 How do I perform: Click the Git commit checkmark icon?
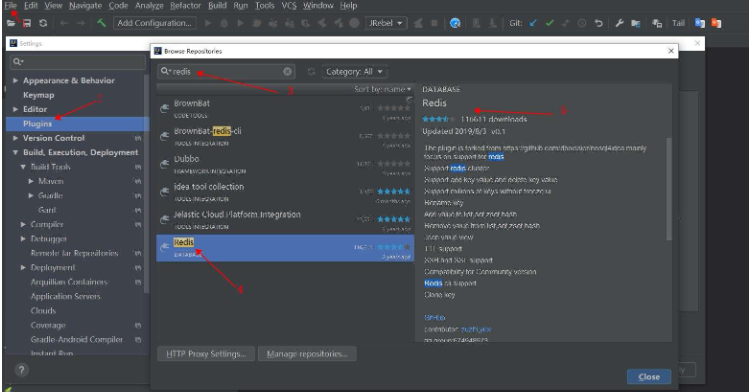549,23
